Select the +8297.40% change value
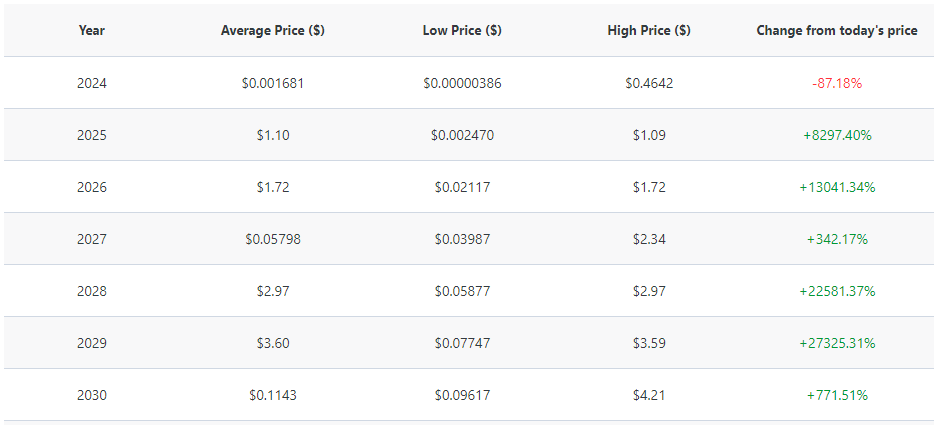The image size is (938, 425). click(x=837, y=135)
